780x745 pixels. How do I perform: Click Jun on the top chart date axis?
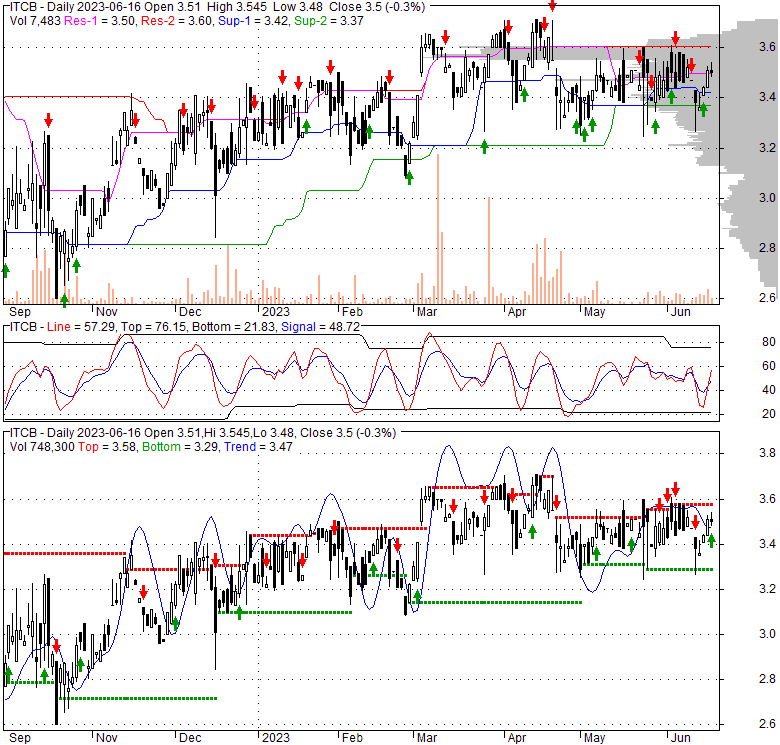pyautogui.click(x=681, y=312)
